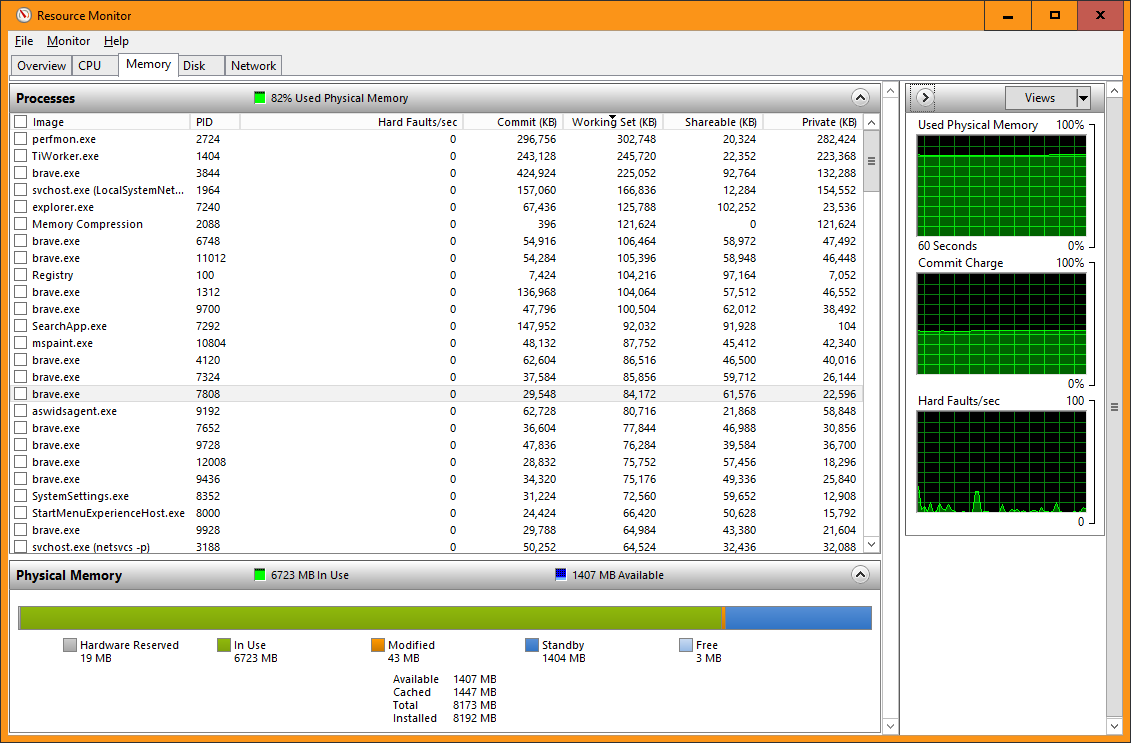Viewport: 1131px width, 743px height.
Task: Hide the graphs pane with arrow button
Action: (x=924, y=98)
